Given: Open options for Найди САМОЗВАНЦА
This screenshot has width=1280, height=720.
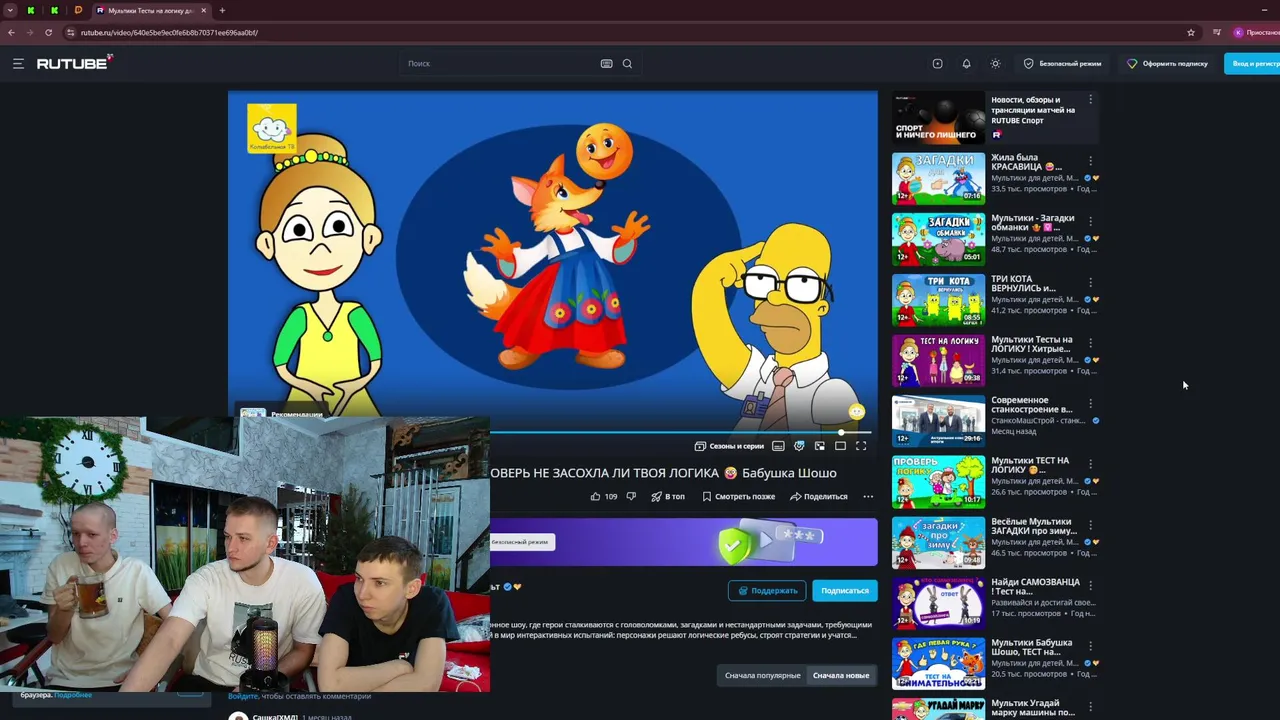Looking at the screenshot, I should coord(1090,586).
